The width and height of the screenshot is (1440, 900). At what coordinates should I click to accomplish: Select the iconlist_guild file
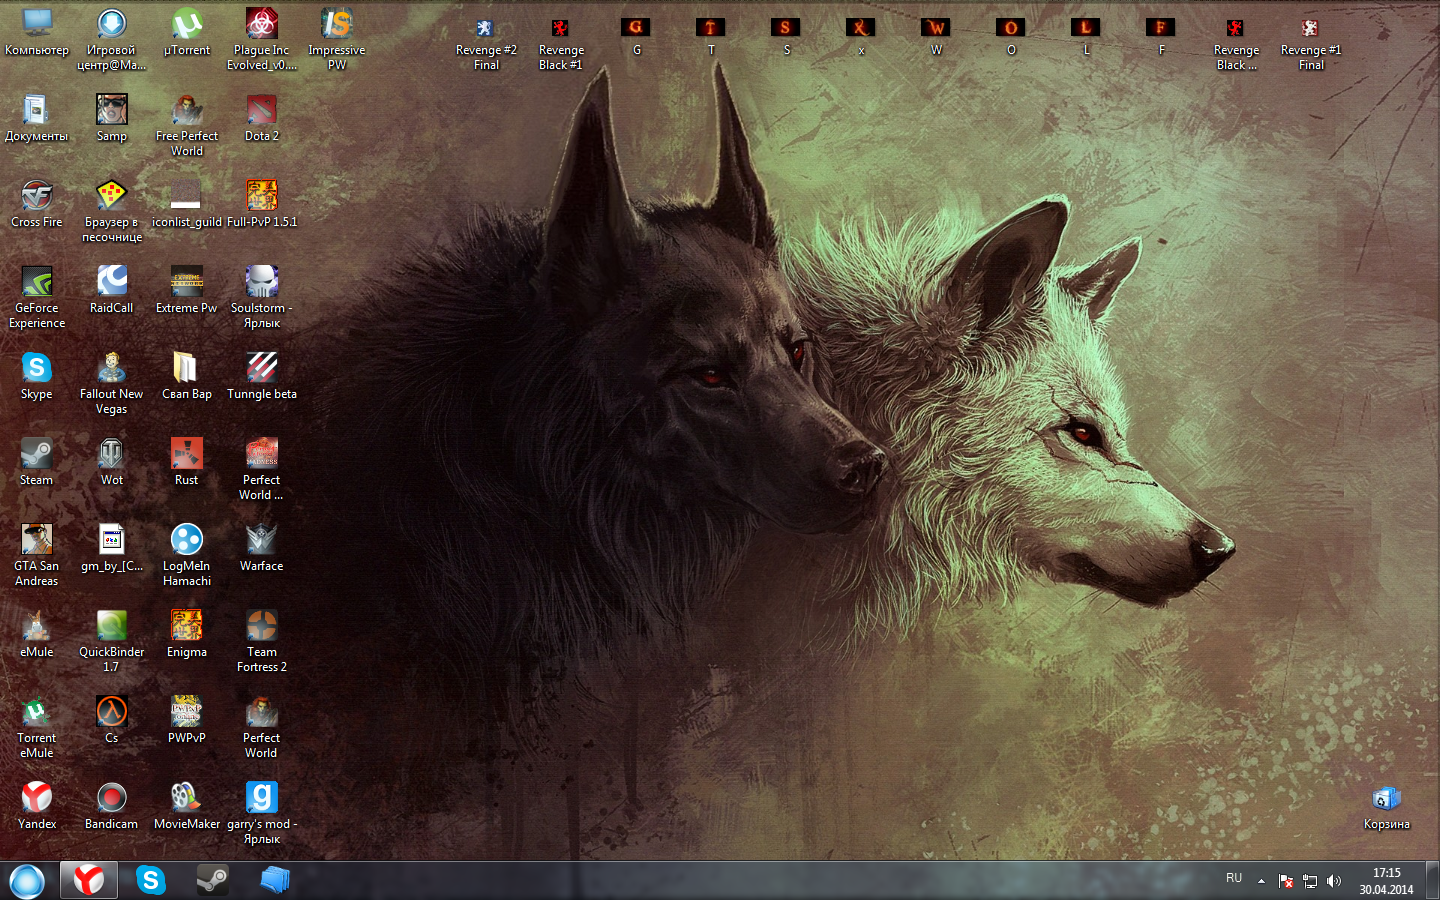187,204
